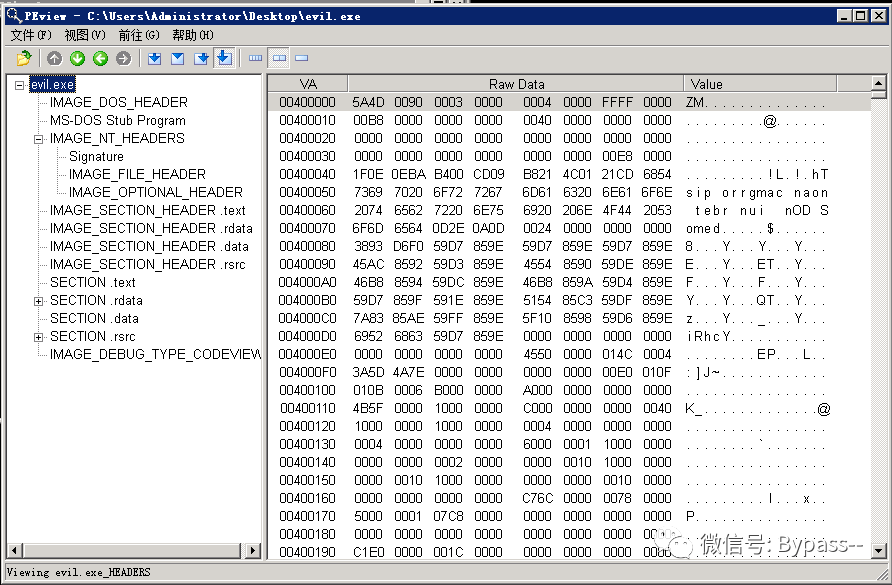Image resolution: width=892 pixels, height=585 pixels.
Task: Select evil.exe in the tree
Action: click(52, 85)
